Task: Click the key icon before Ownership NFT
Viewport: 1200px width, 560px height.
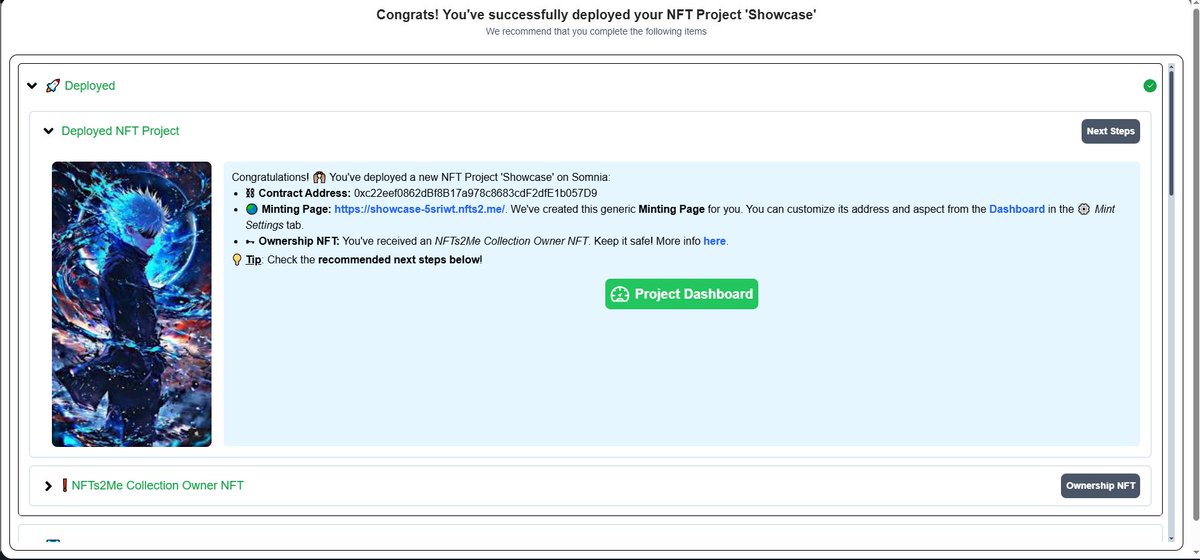Action: pos(250,241)
